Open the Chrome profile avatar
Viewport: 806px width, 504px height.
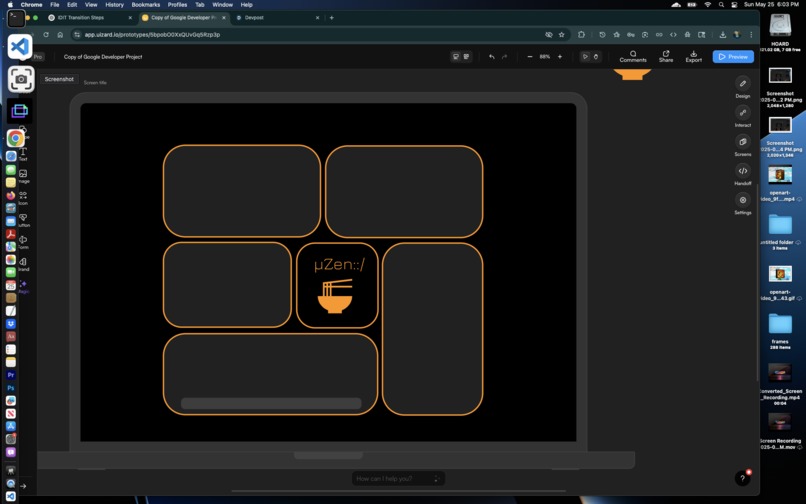737,34
